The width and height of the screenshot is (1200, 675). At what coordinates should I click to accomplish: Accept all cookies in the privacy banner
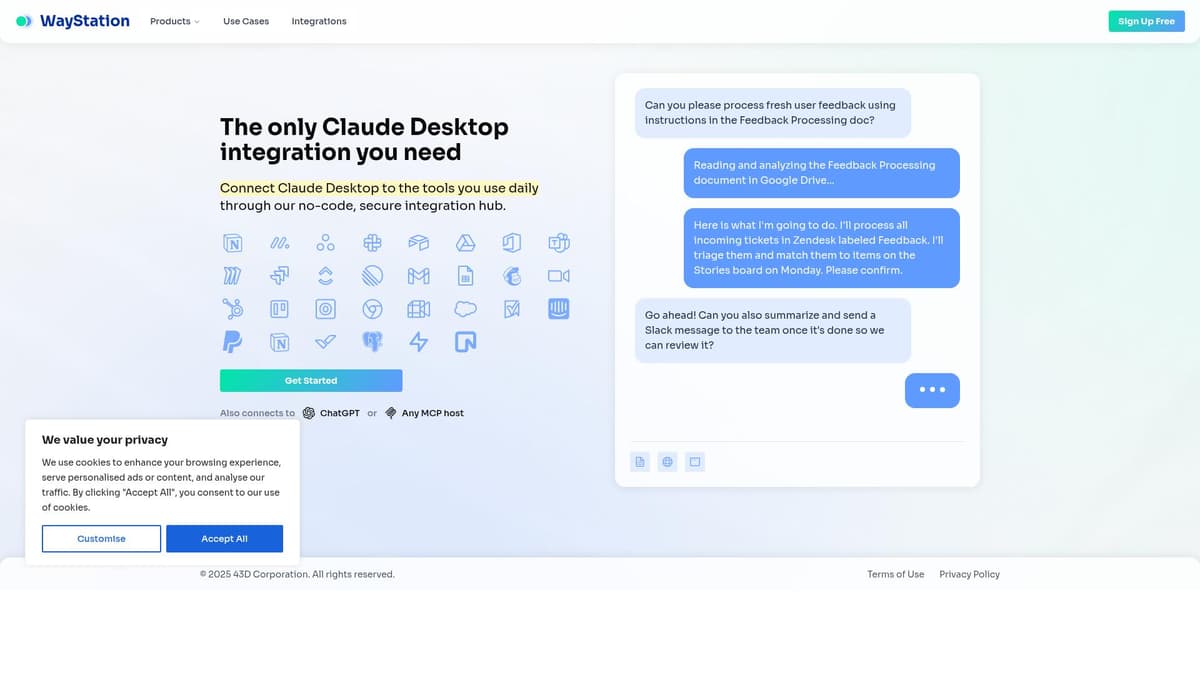[x=224, y=538]
